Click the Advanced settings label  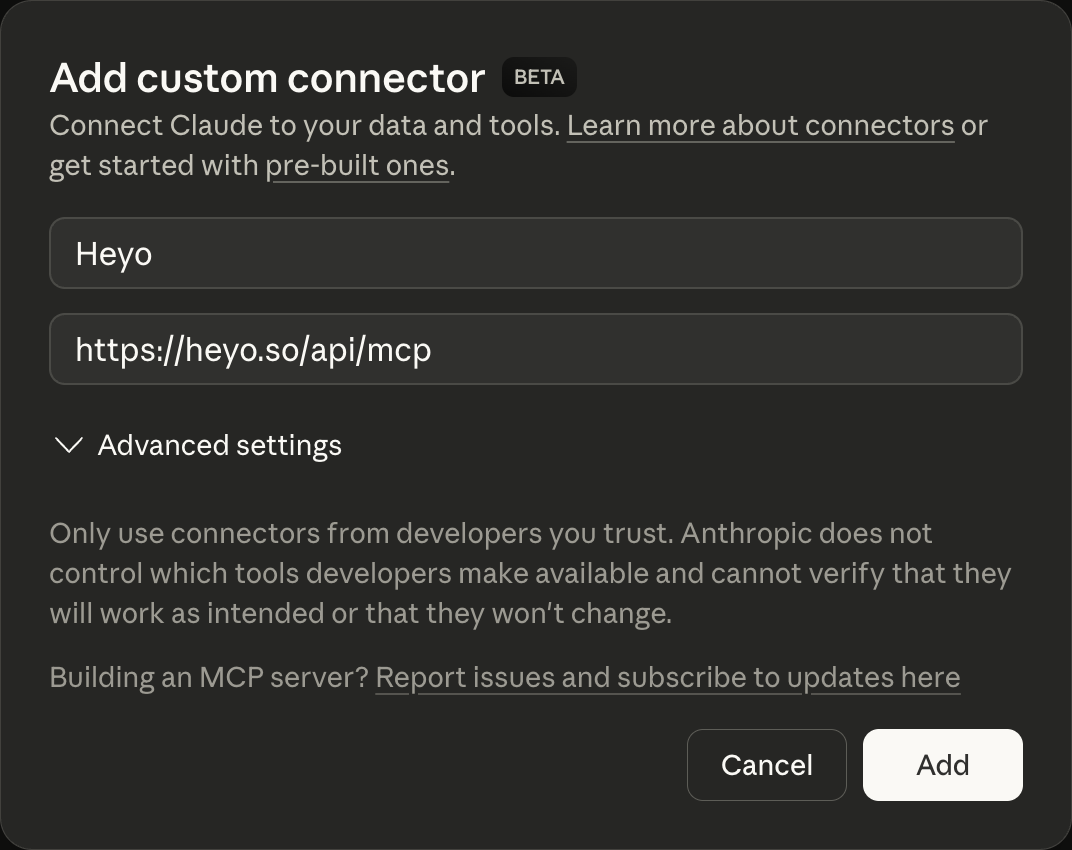click(219, 446)
